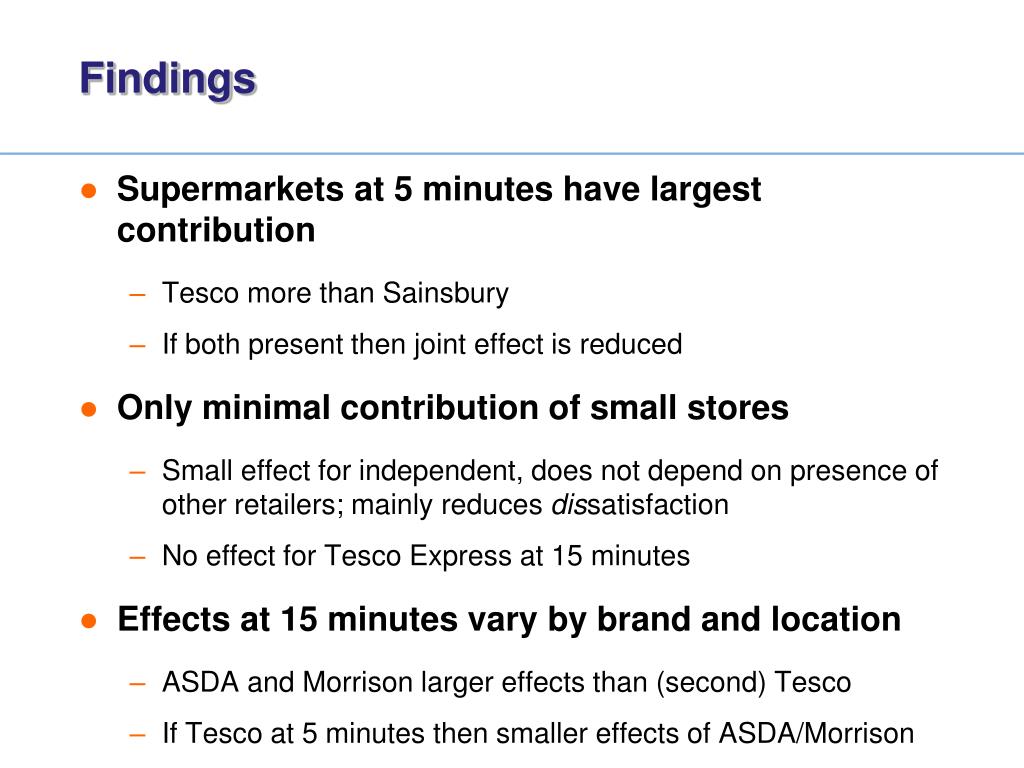Click the heading Supermarkets at 5 minutes
Image resolution: width=1024 pixels, height=768 pixels.
tap(439, 210)
